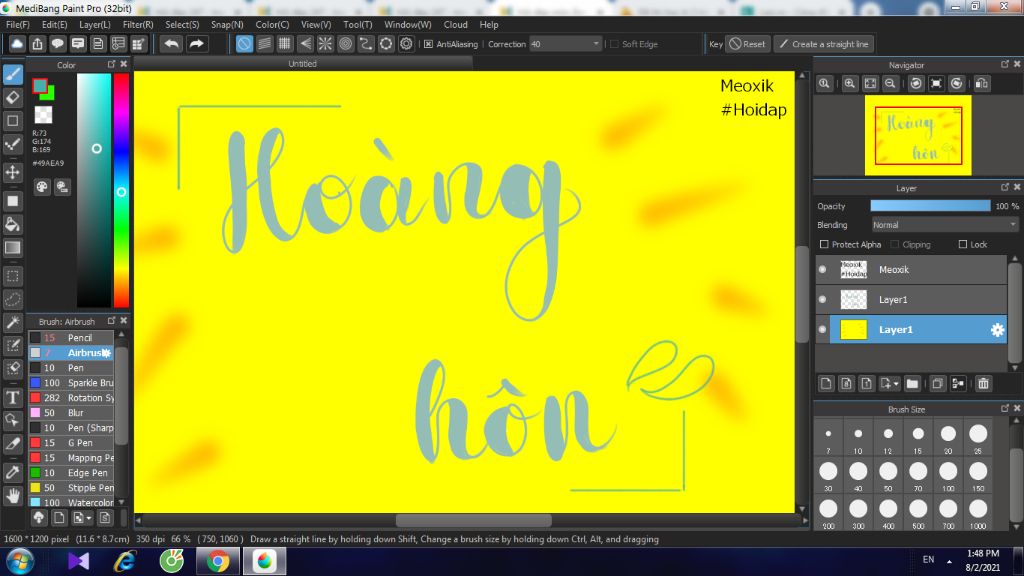Screen dimensions: 1024x576
Task: Select the Eraser tool
Action: (12, 98)
